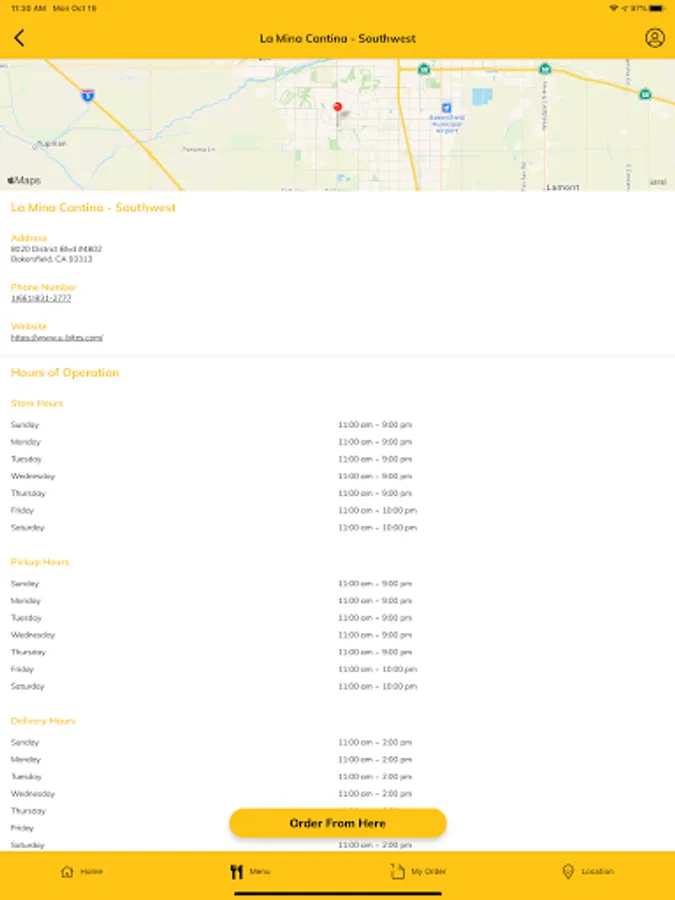Open the restaurant website link
The image size is (675, 900).
click(57, 338)
